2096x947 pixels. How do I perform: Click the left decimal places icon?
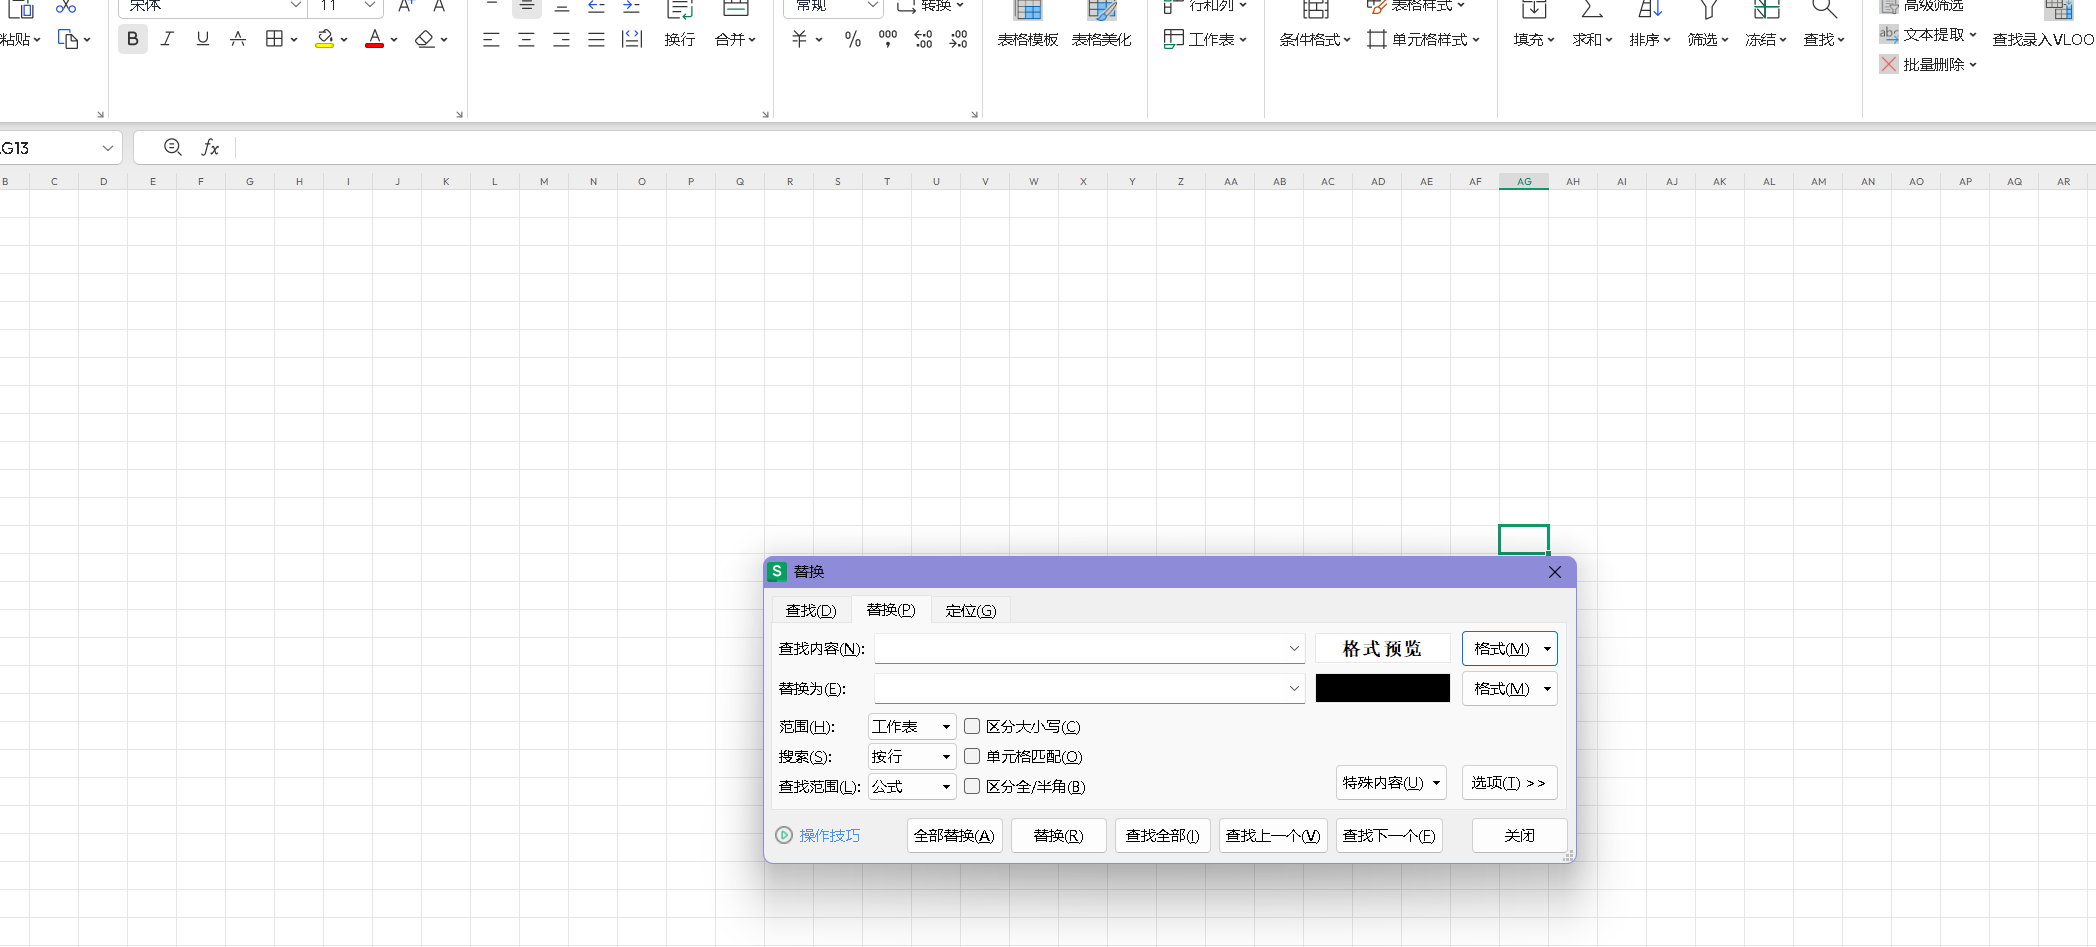(x=923, y=40)
